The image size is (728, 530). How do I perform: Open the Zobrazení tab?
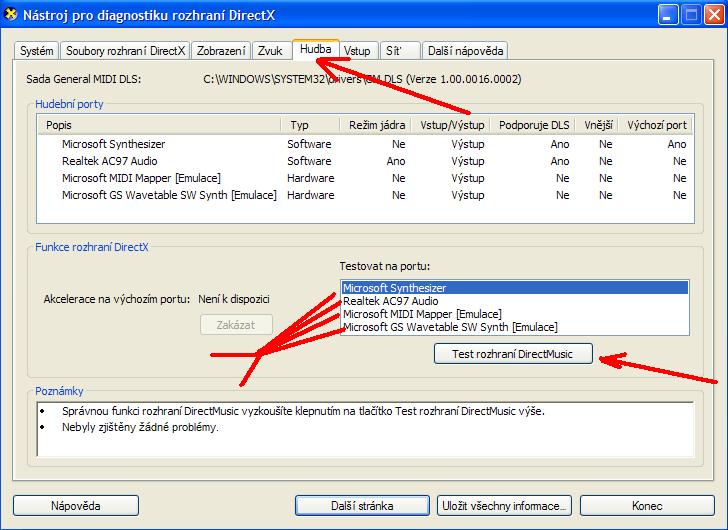(x=221, y=51)
